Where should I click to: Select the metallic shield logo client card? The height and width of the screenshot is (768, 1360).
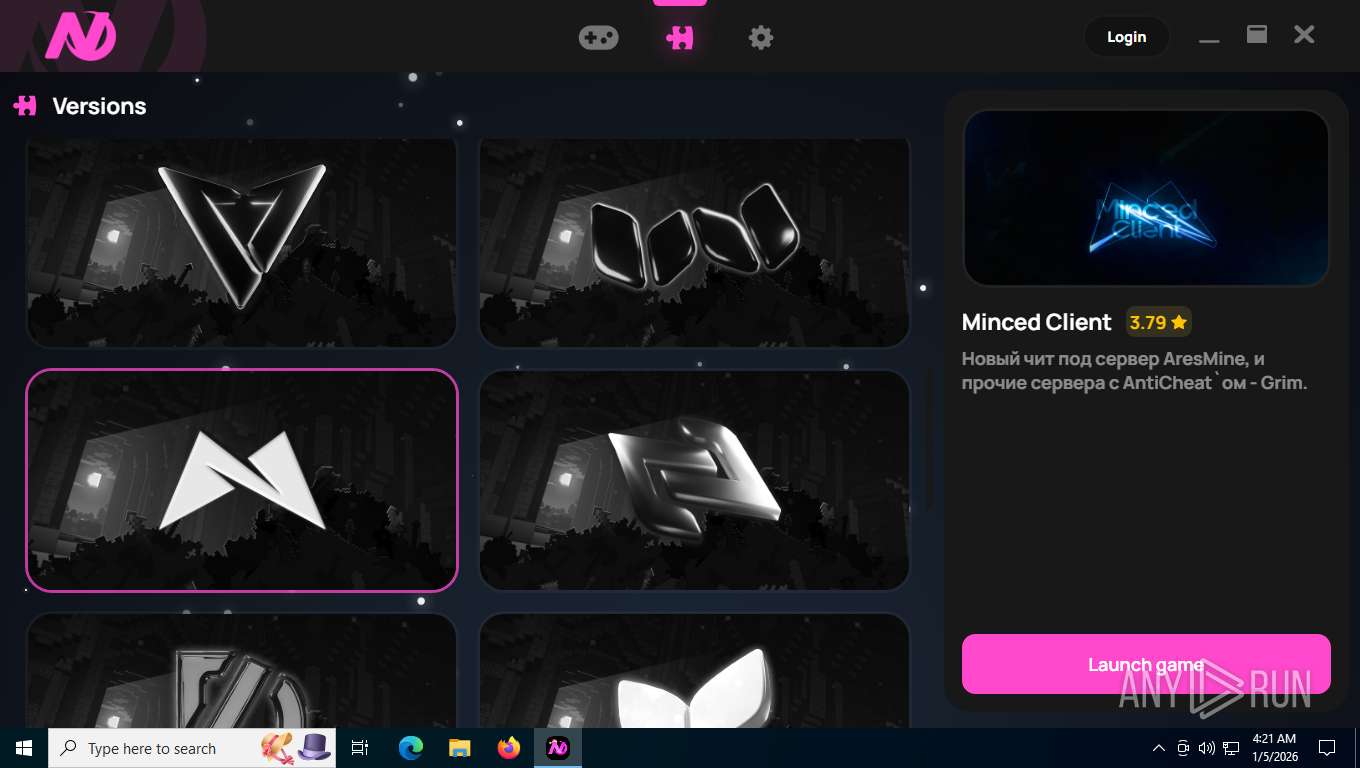tap(241, 670)
